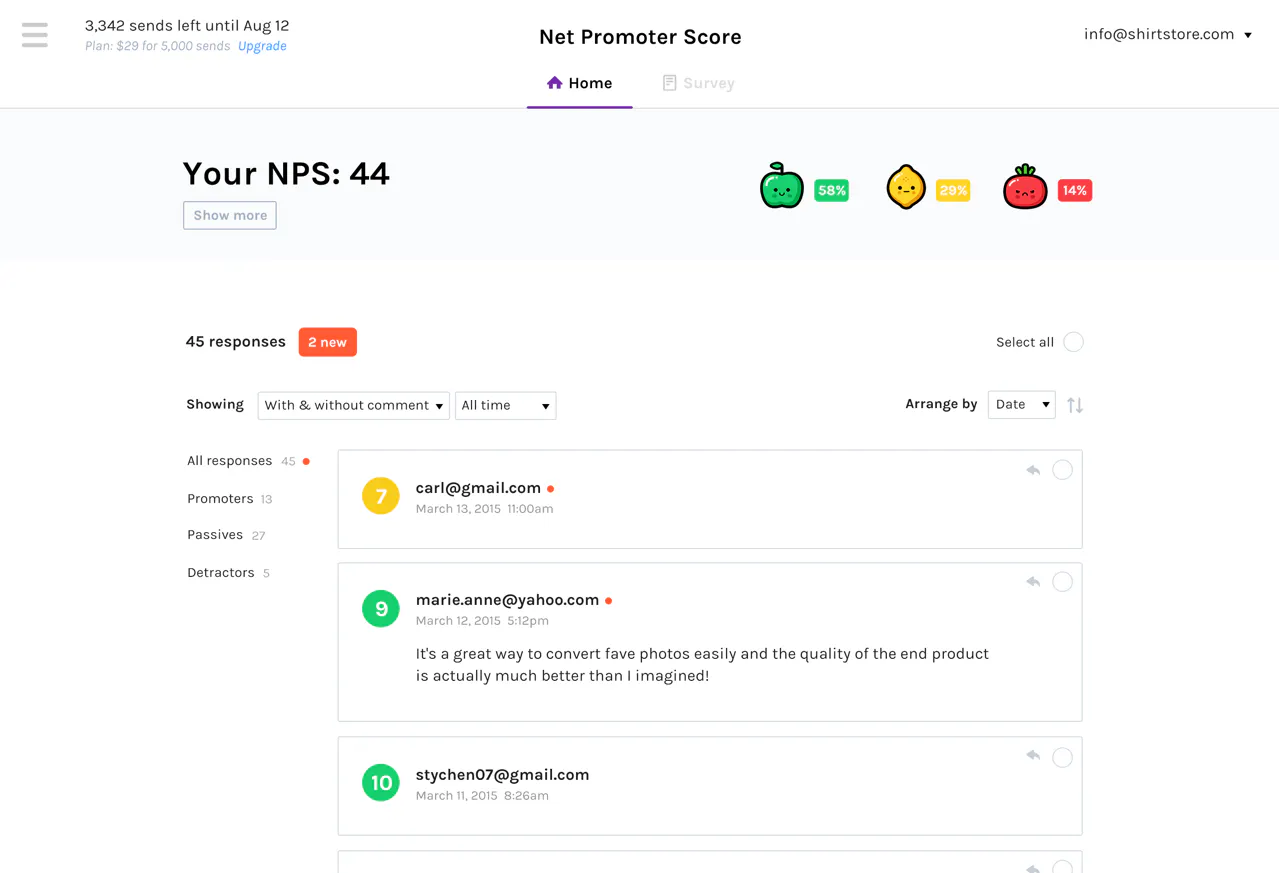
Task: Click the 58% promoters badge
Action: coord(832,190)
